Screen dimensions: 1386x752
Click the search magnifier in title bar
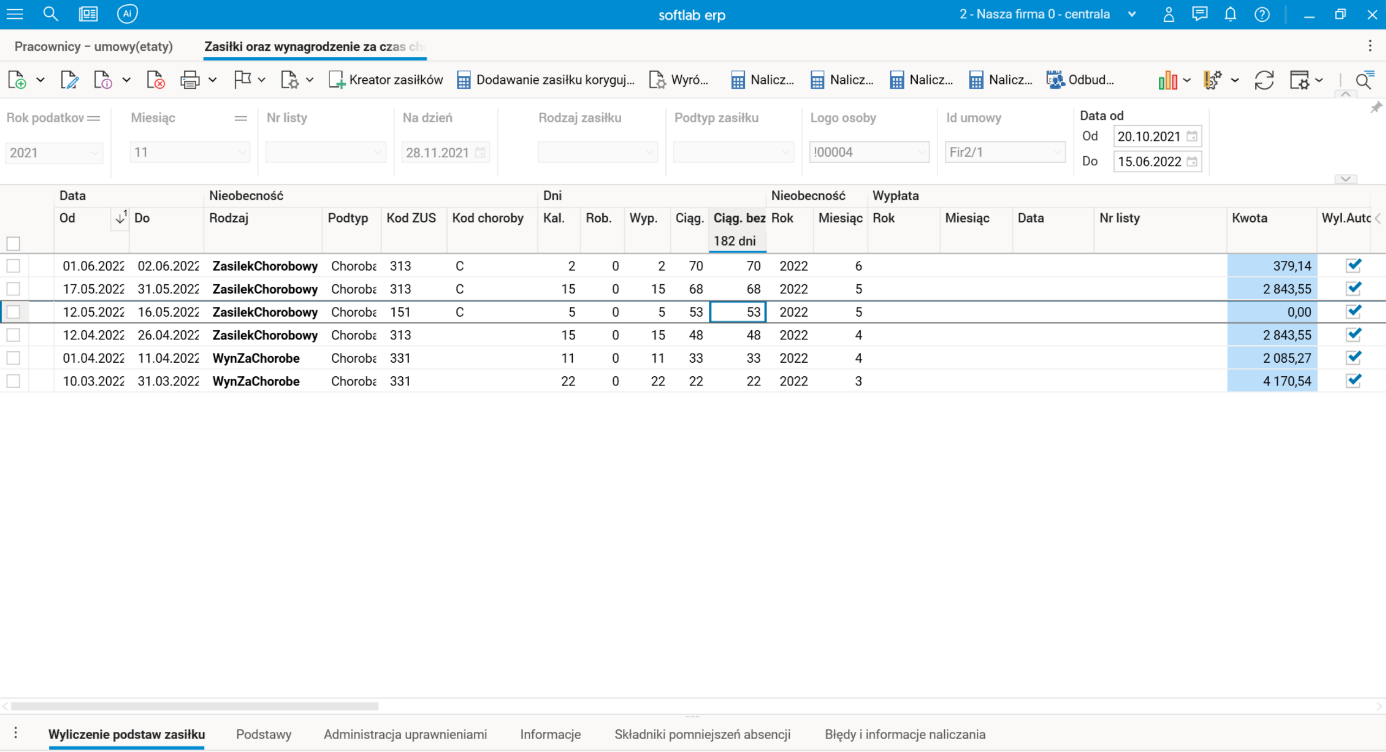tap(51, 15)
